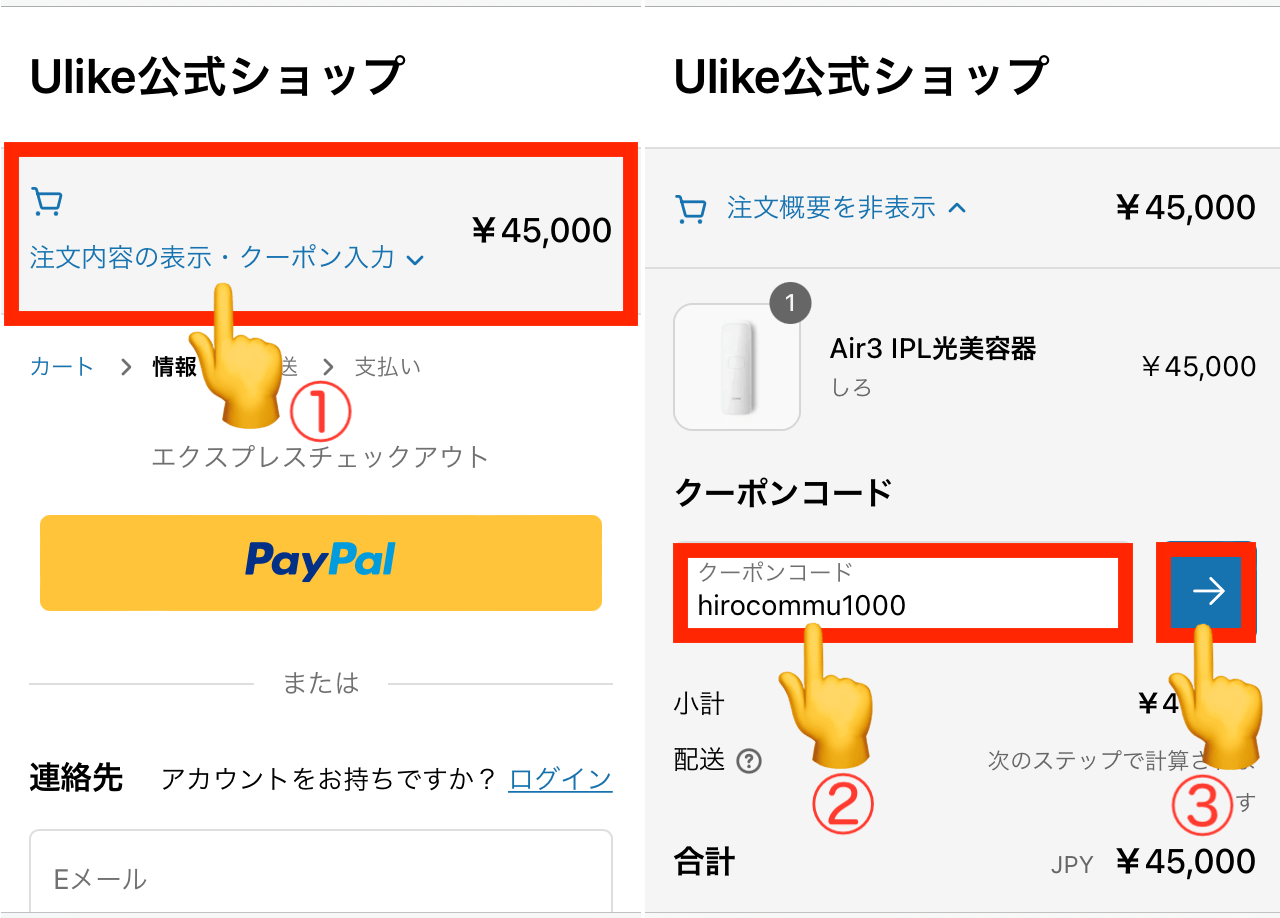Click the right Ulike公式ショップ store title
1280x918 pixels.
861,77
